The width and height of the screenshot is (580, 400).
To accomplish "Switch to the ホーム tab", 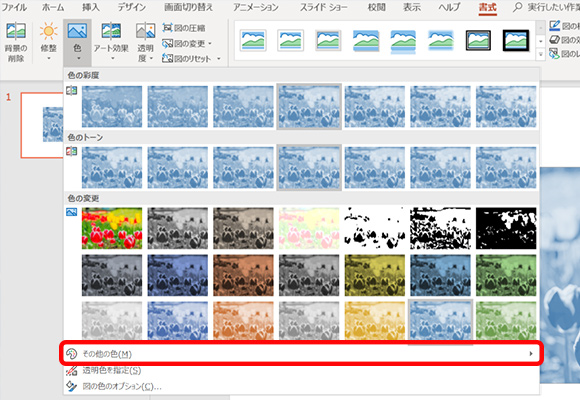I will pyautogui.click(x=53, y=7).
